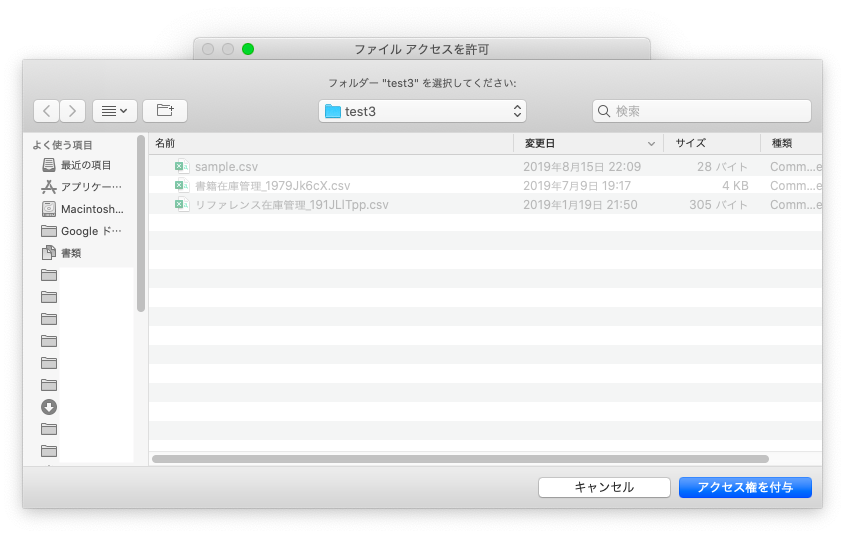Sort files by 名前 column header

point(330,143)
